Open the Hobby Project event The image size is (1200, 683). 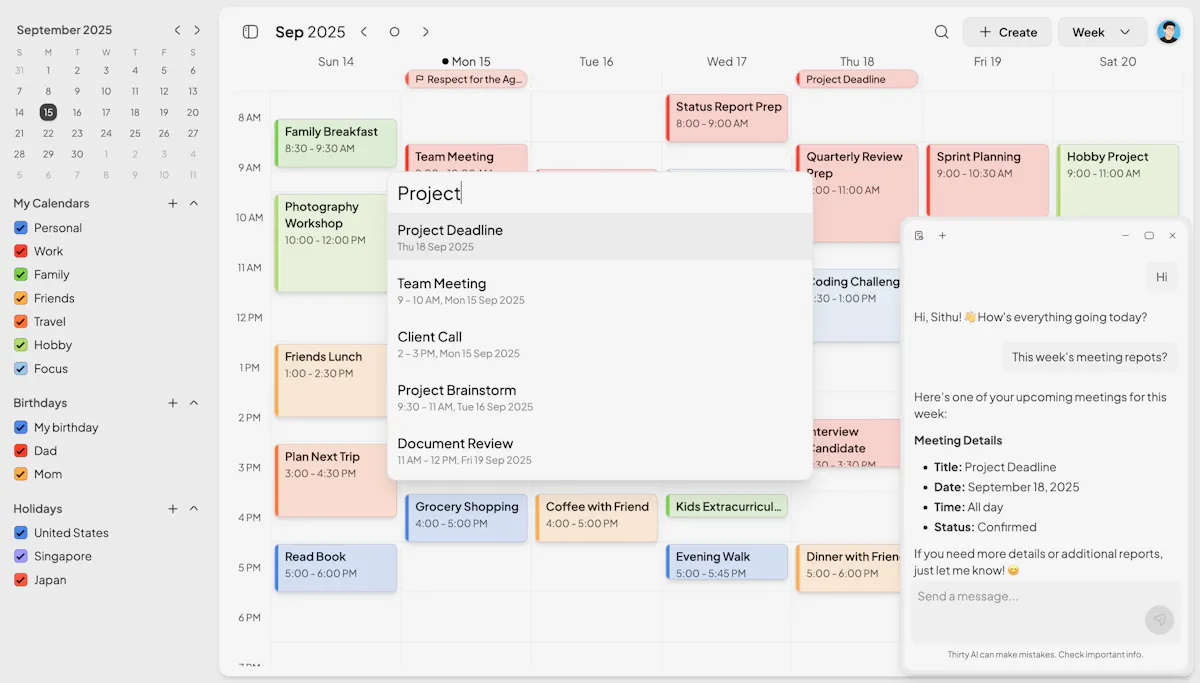coord(1118,180)
